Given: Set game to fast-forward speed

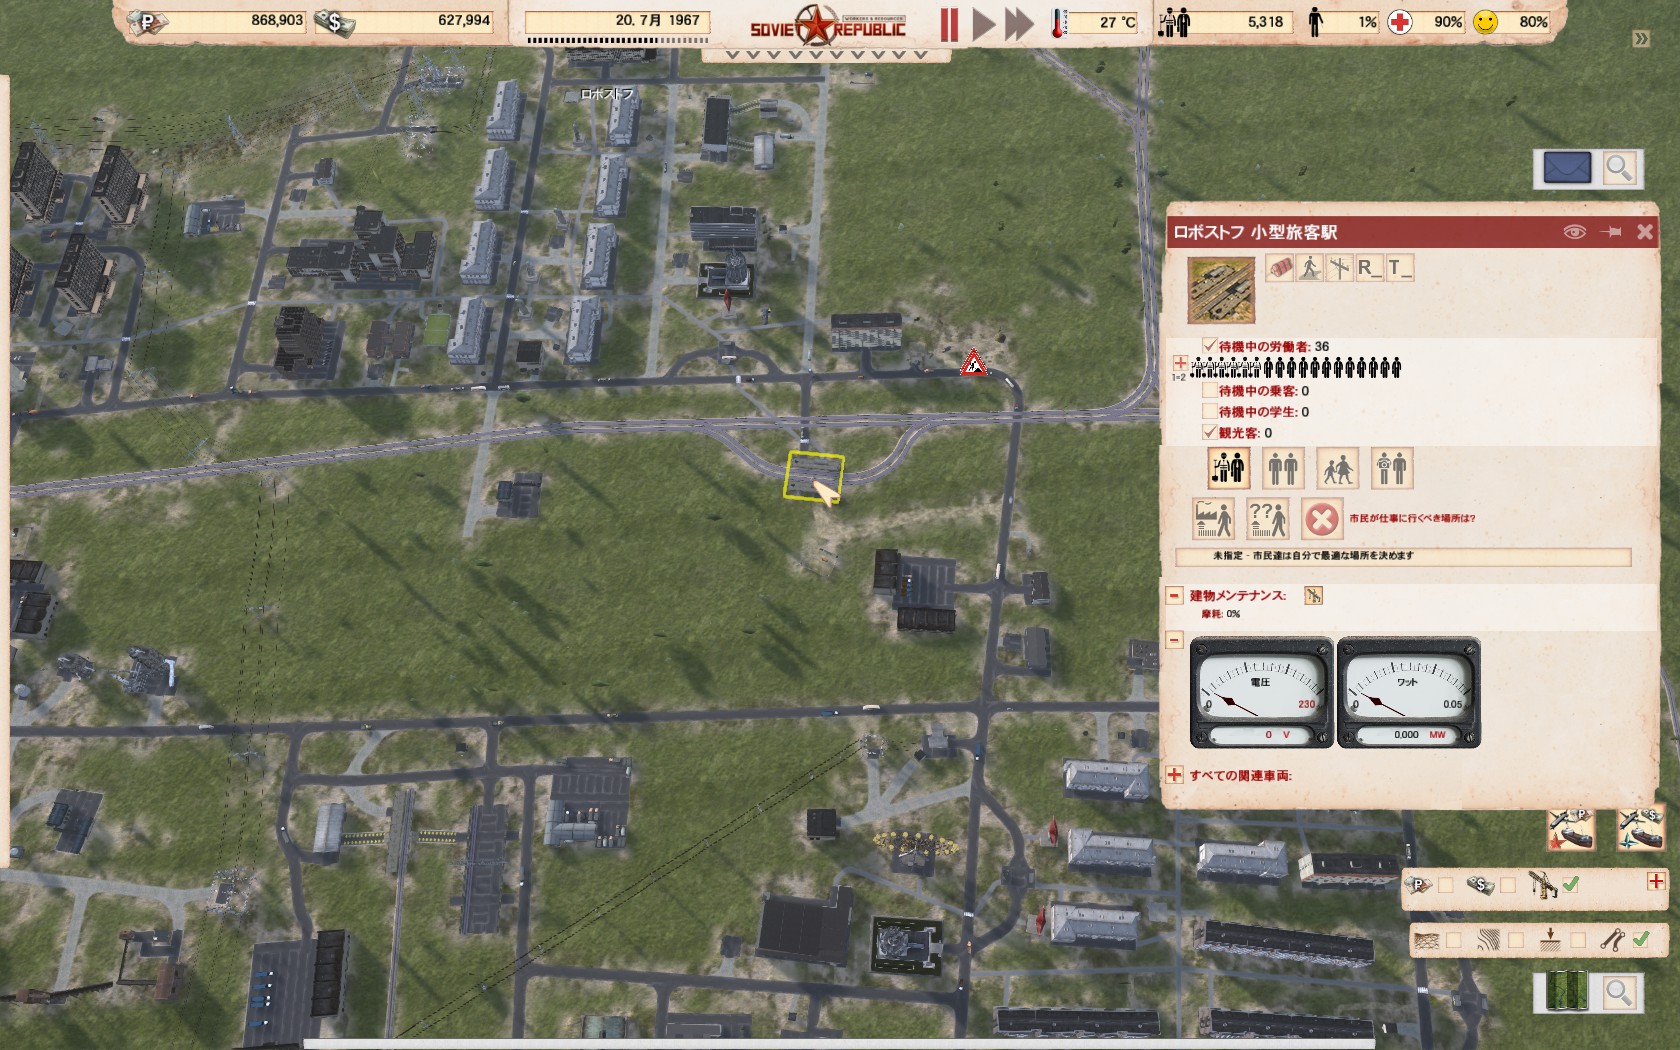Looking at the screenshot, I should [1019, 25].
